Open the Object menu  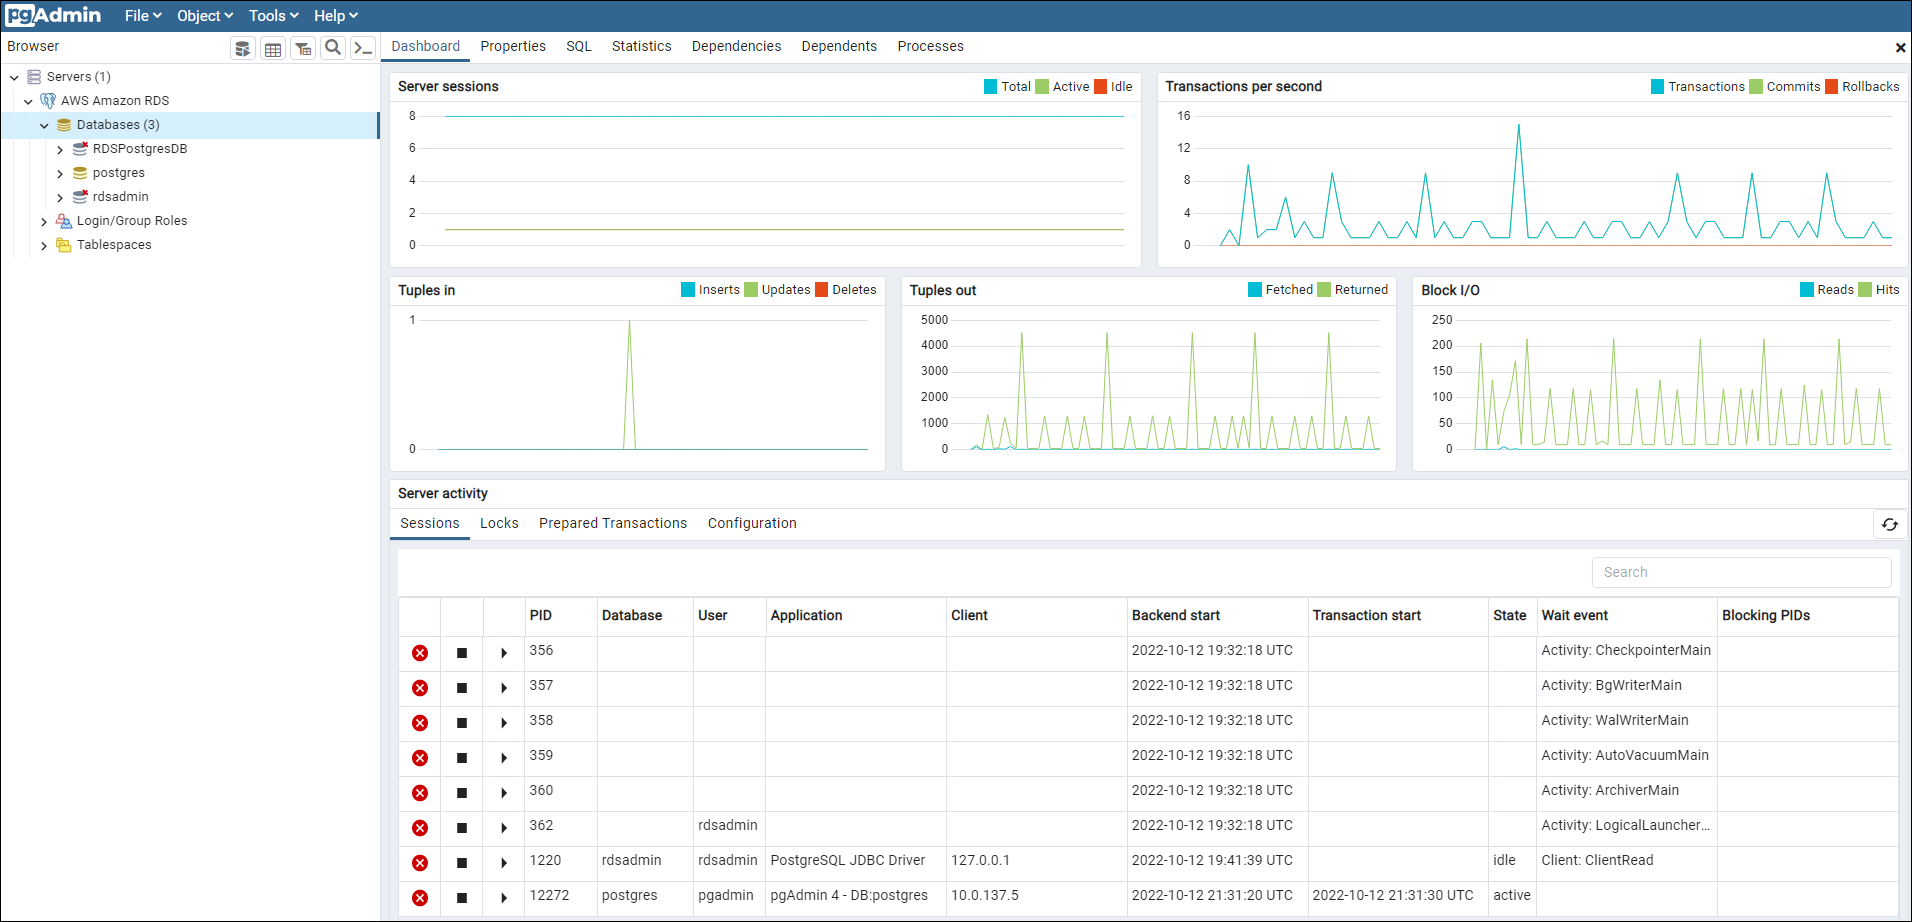(x=205, y=16)
